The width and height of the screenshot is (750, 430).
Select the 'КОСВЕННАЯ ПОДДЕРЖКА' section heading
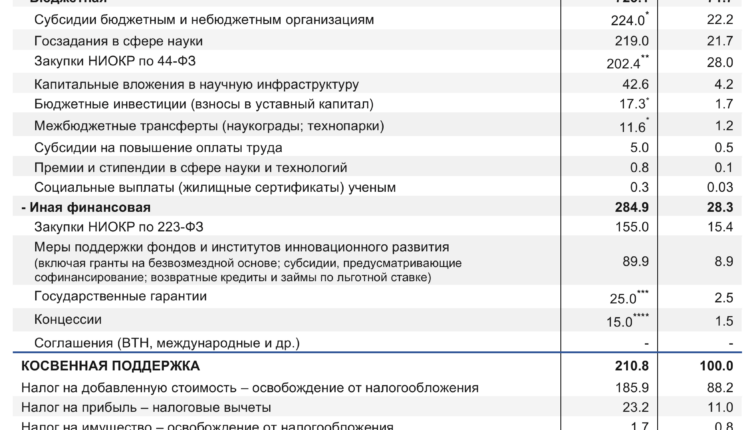(111, 366)
